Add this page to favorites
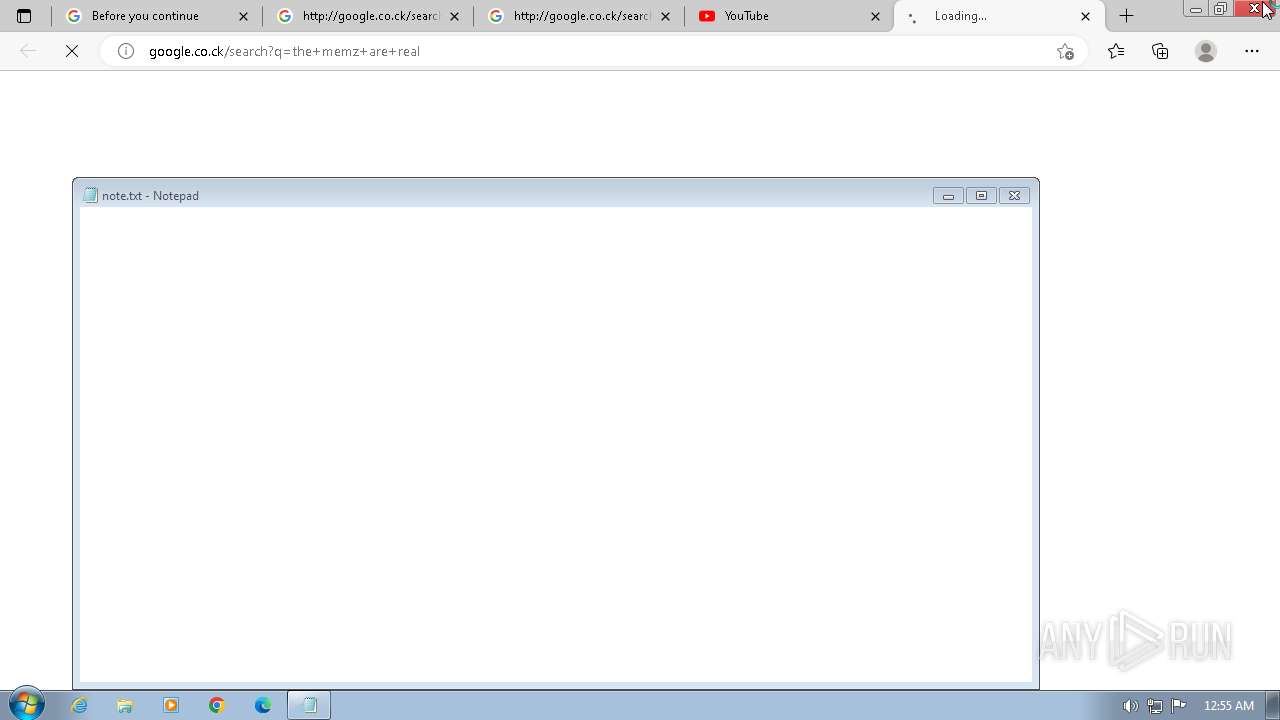This screenshot has height=720, width=1280. tap(1065, 51)
